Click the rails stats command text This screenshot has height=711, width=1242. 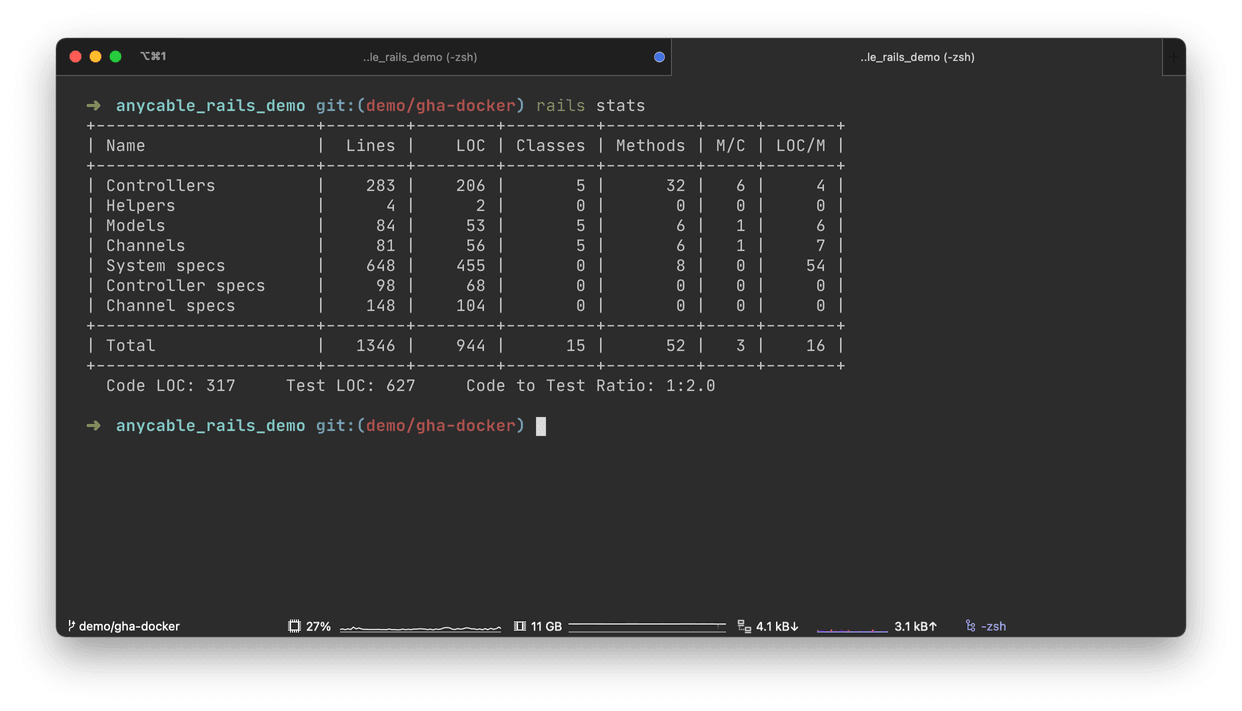[590, 104]
